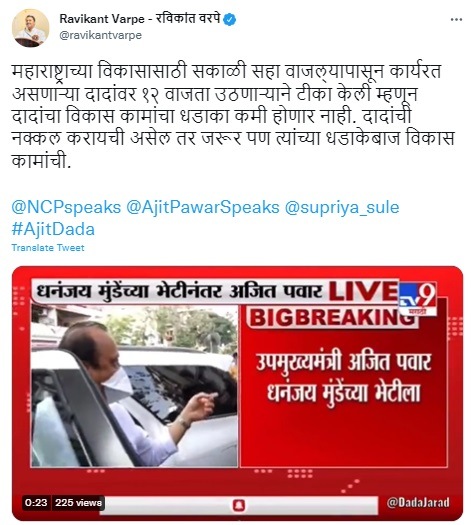Click Translate Tweet
The height and width of the screenshot is (525, 473).
pyautogui.click(x=48, y=248)
